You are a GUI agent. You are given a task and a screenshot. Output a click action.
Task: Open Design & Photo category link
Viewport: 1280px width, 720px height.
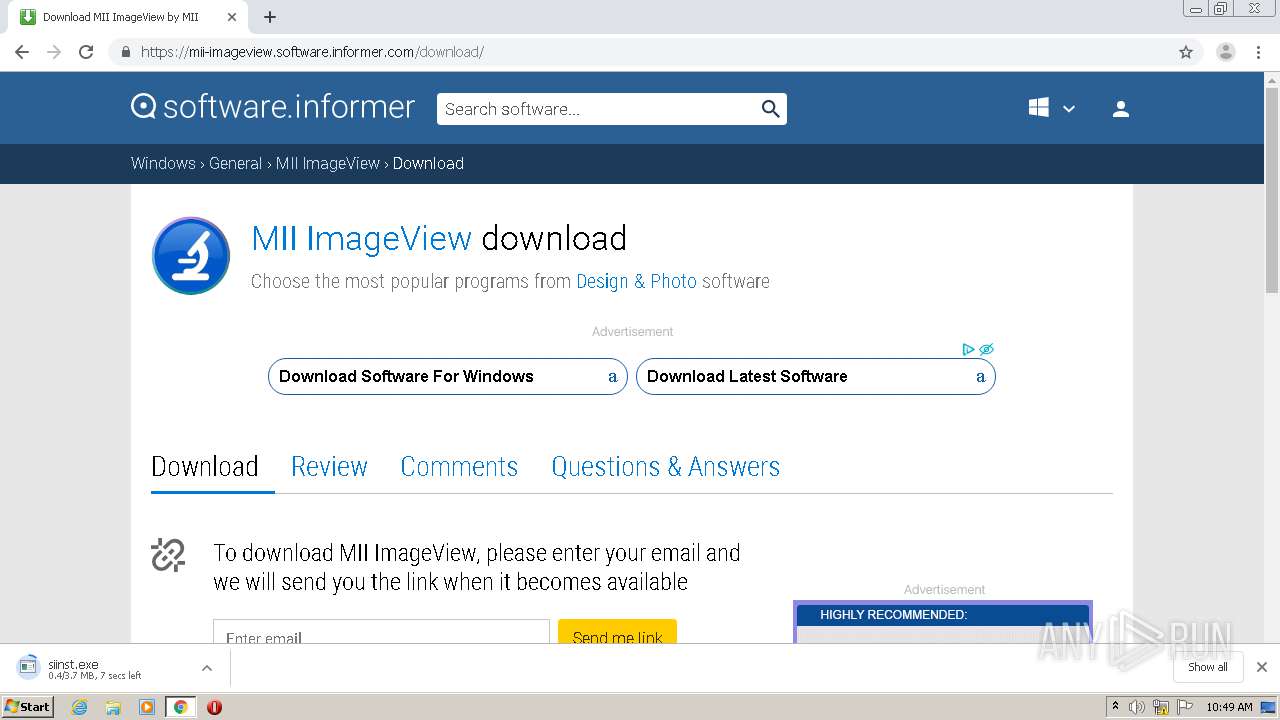point(636,281)
